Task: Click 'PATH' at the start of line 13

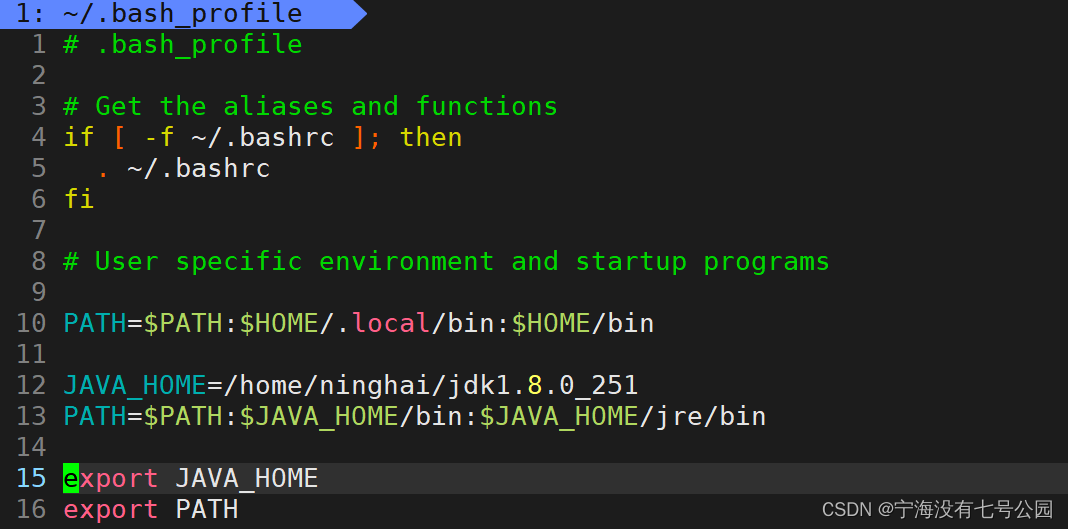Action: click(95, 416)
